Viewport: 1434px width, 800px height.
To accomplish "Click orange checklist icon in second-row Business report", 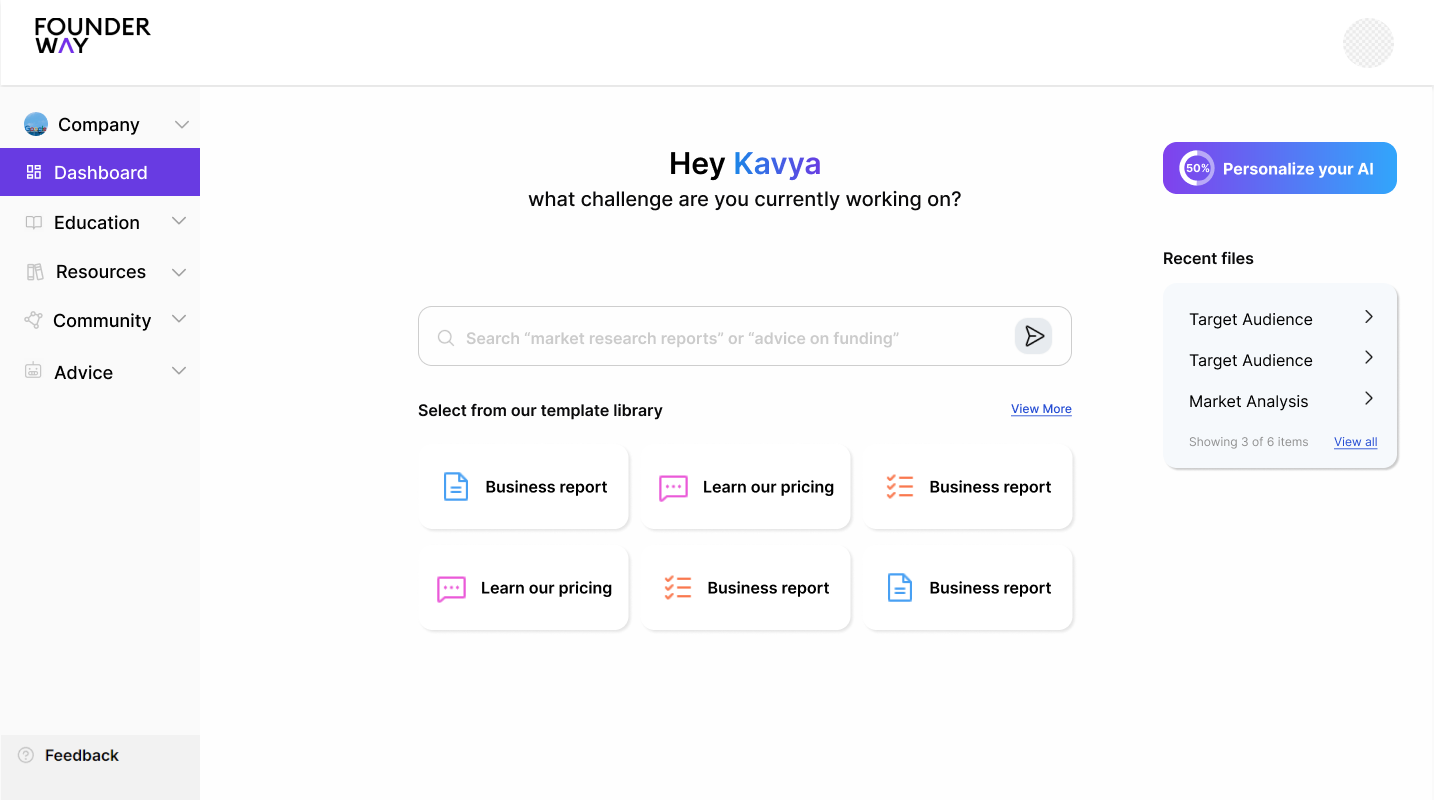I will [x=678, y=588].
